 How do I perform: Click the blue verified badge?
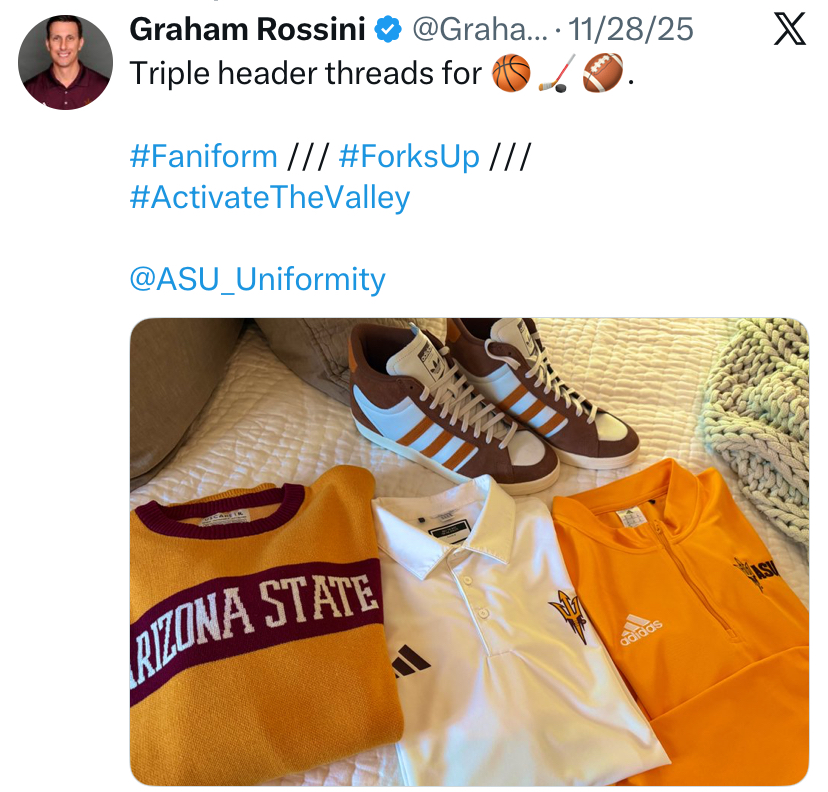click(x=388, y=30)
